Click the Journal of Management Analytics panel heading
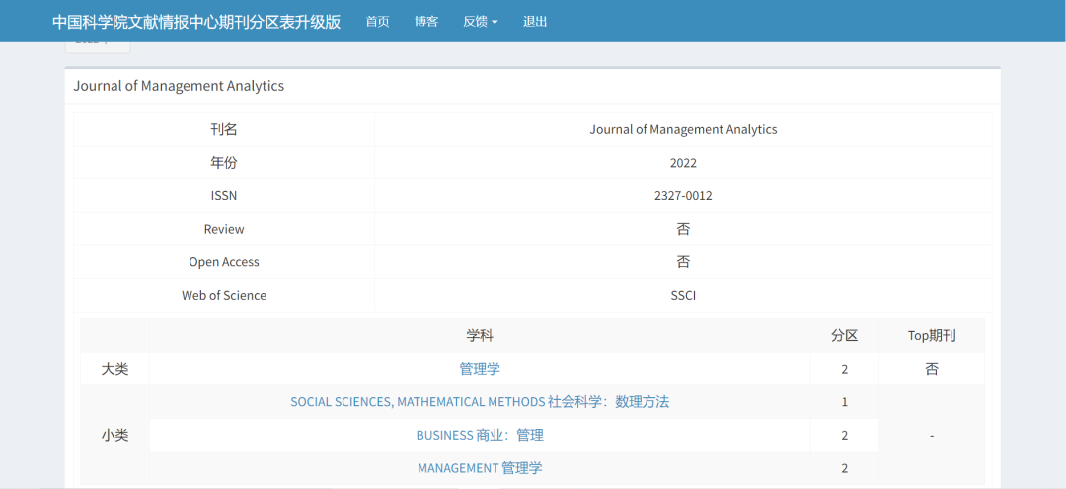Viewport: 1066px width, 489px height. pos(179,86)
